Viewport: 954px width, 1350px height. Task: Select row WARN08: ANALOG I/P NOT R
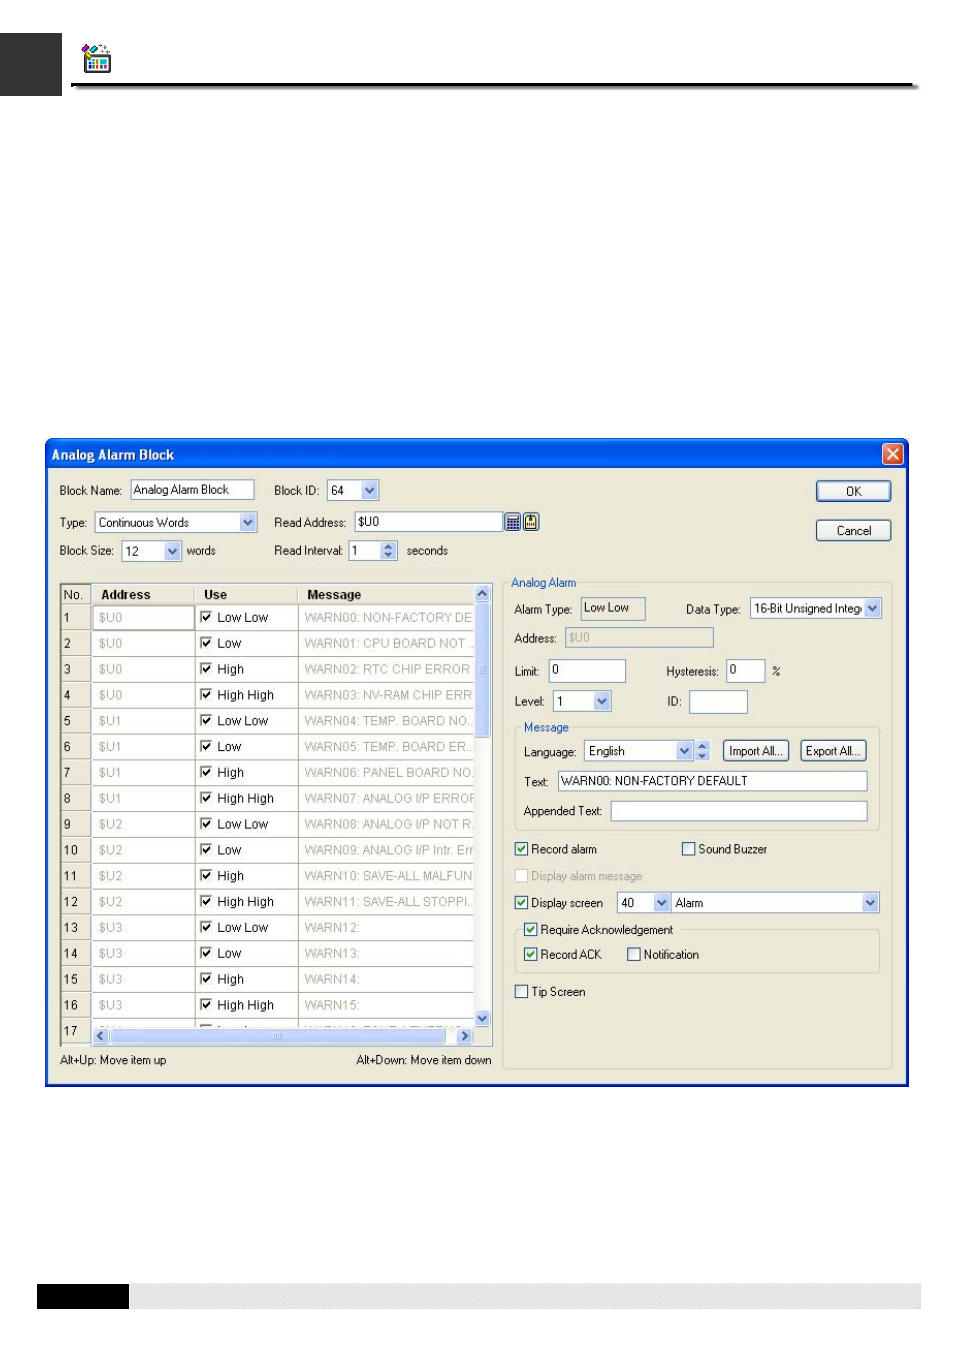tap(386, 824)
